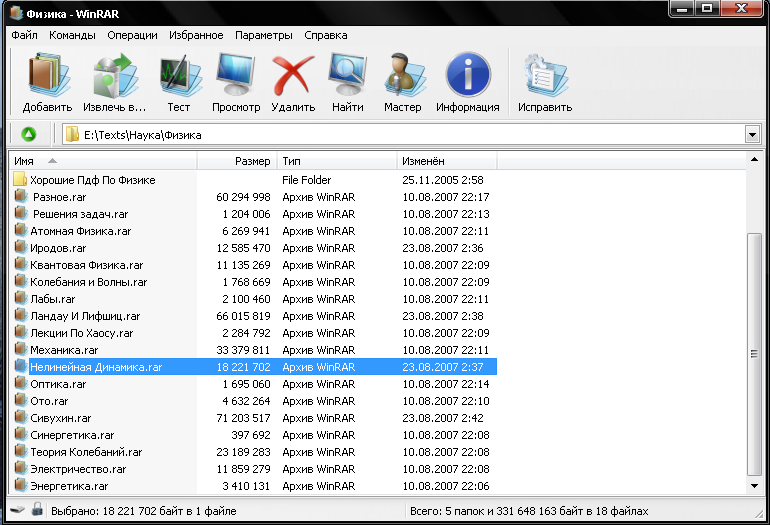
Task: Click the lock icon in status bar
Action: pos(37,509)
